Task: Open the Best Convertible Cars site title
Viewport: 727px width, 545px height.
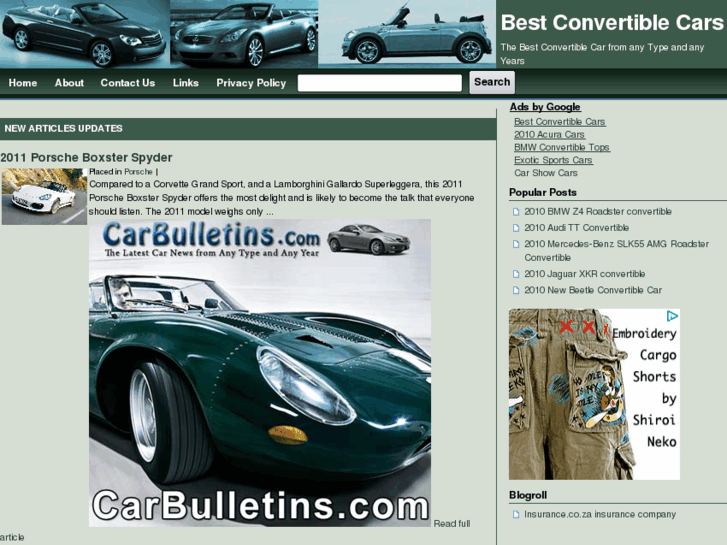Action: pyautogui.click(x=612, y=22)
